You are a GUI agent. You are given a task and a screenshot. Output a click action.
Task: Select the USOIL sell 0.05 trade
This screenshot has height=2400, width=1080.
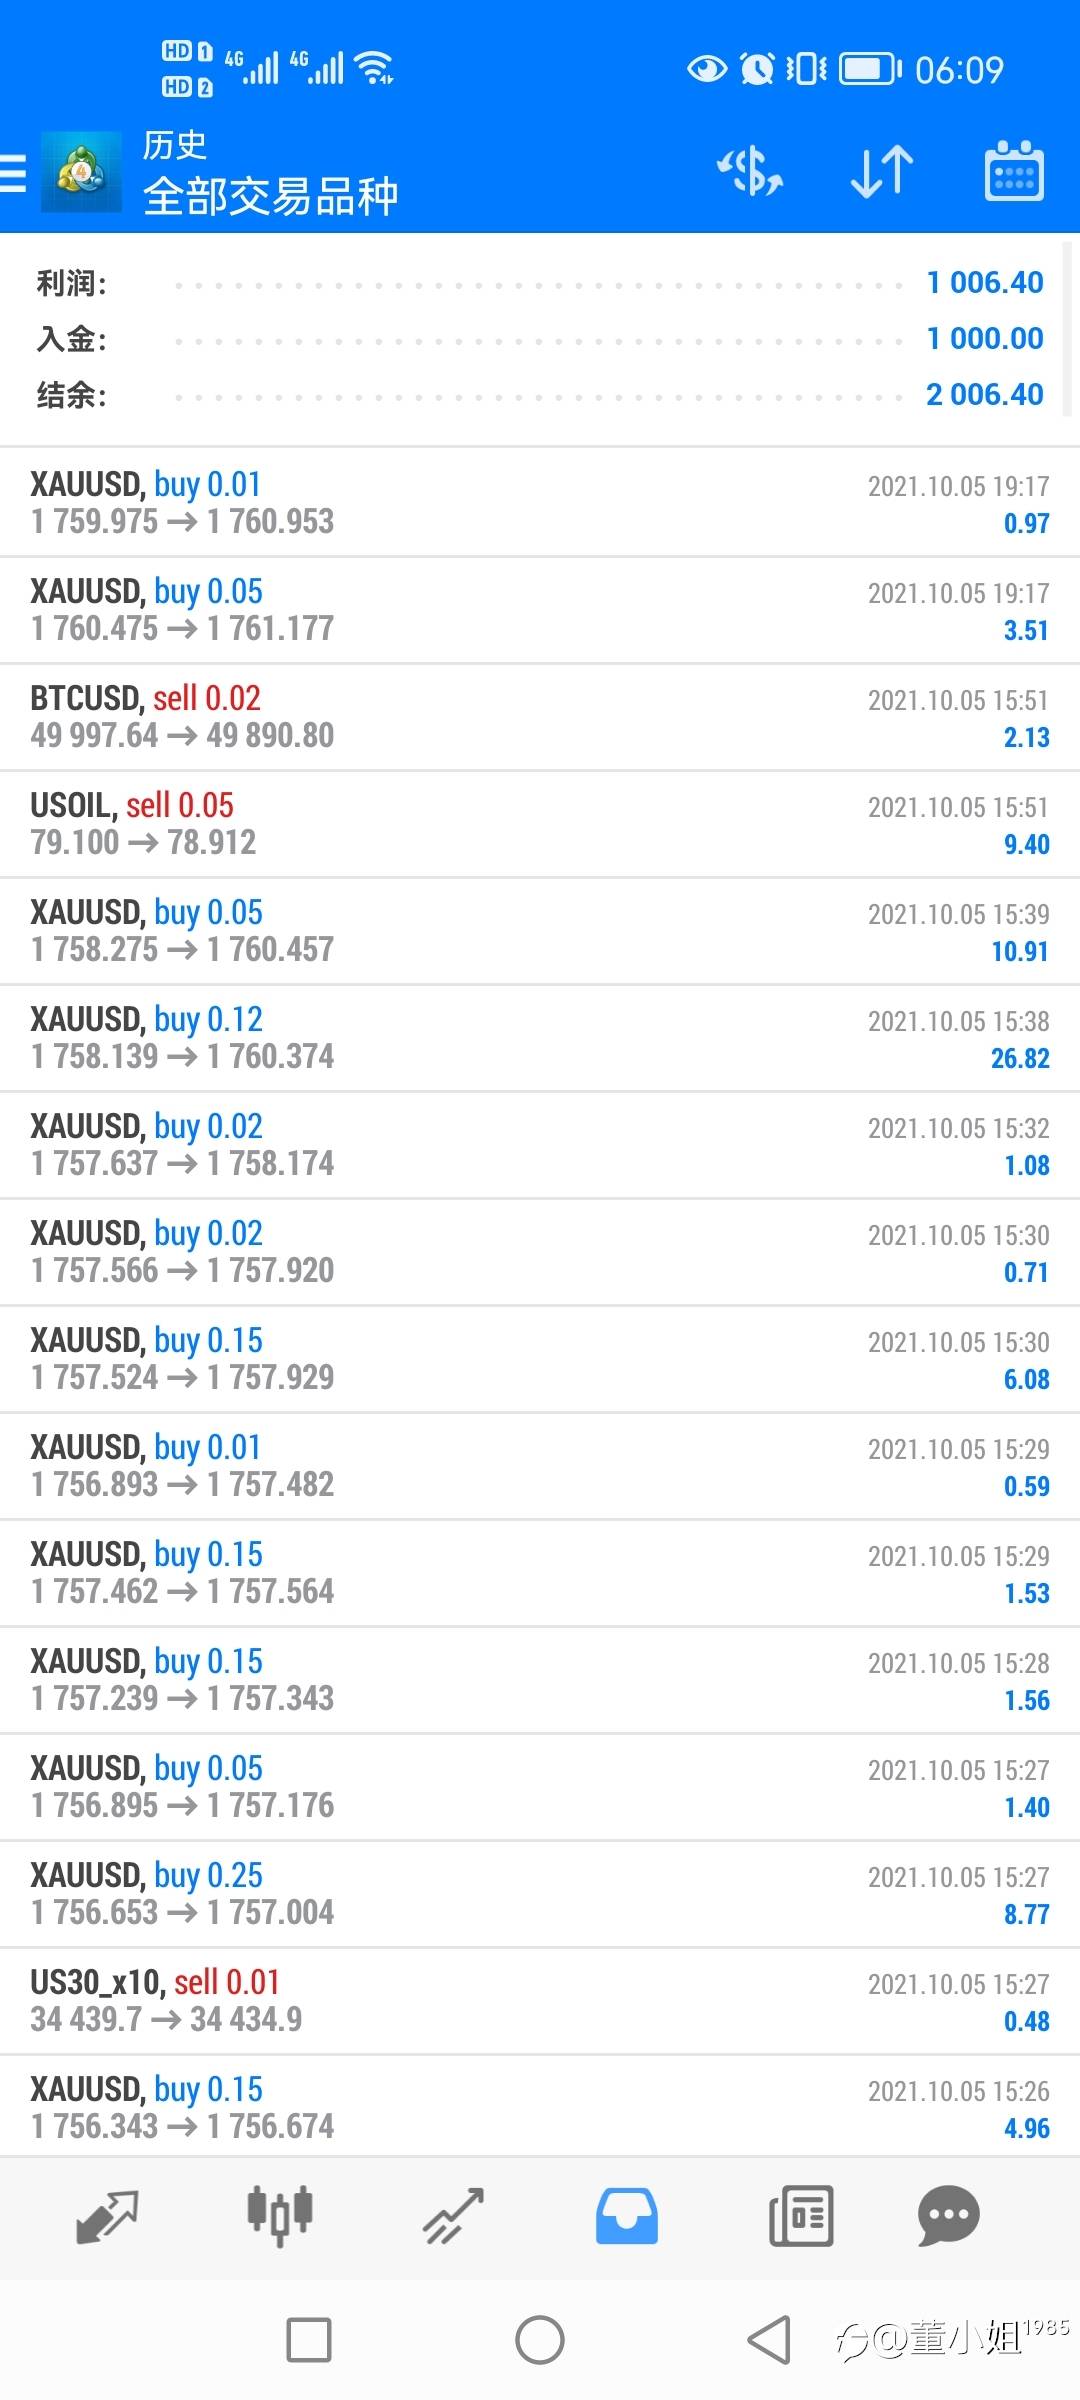click(540, 824)
